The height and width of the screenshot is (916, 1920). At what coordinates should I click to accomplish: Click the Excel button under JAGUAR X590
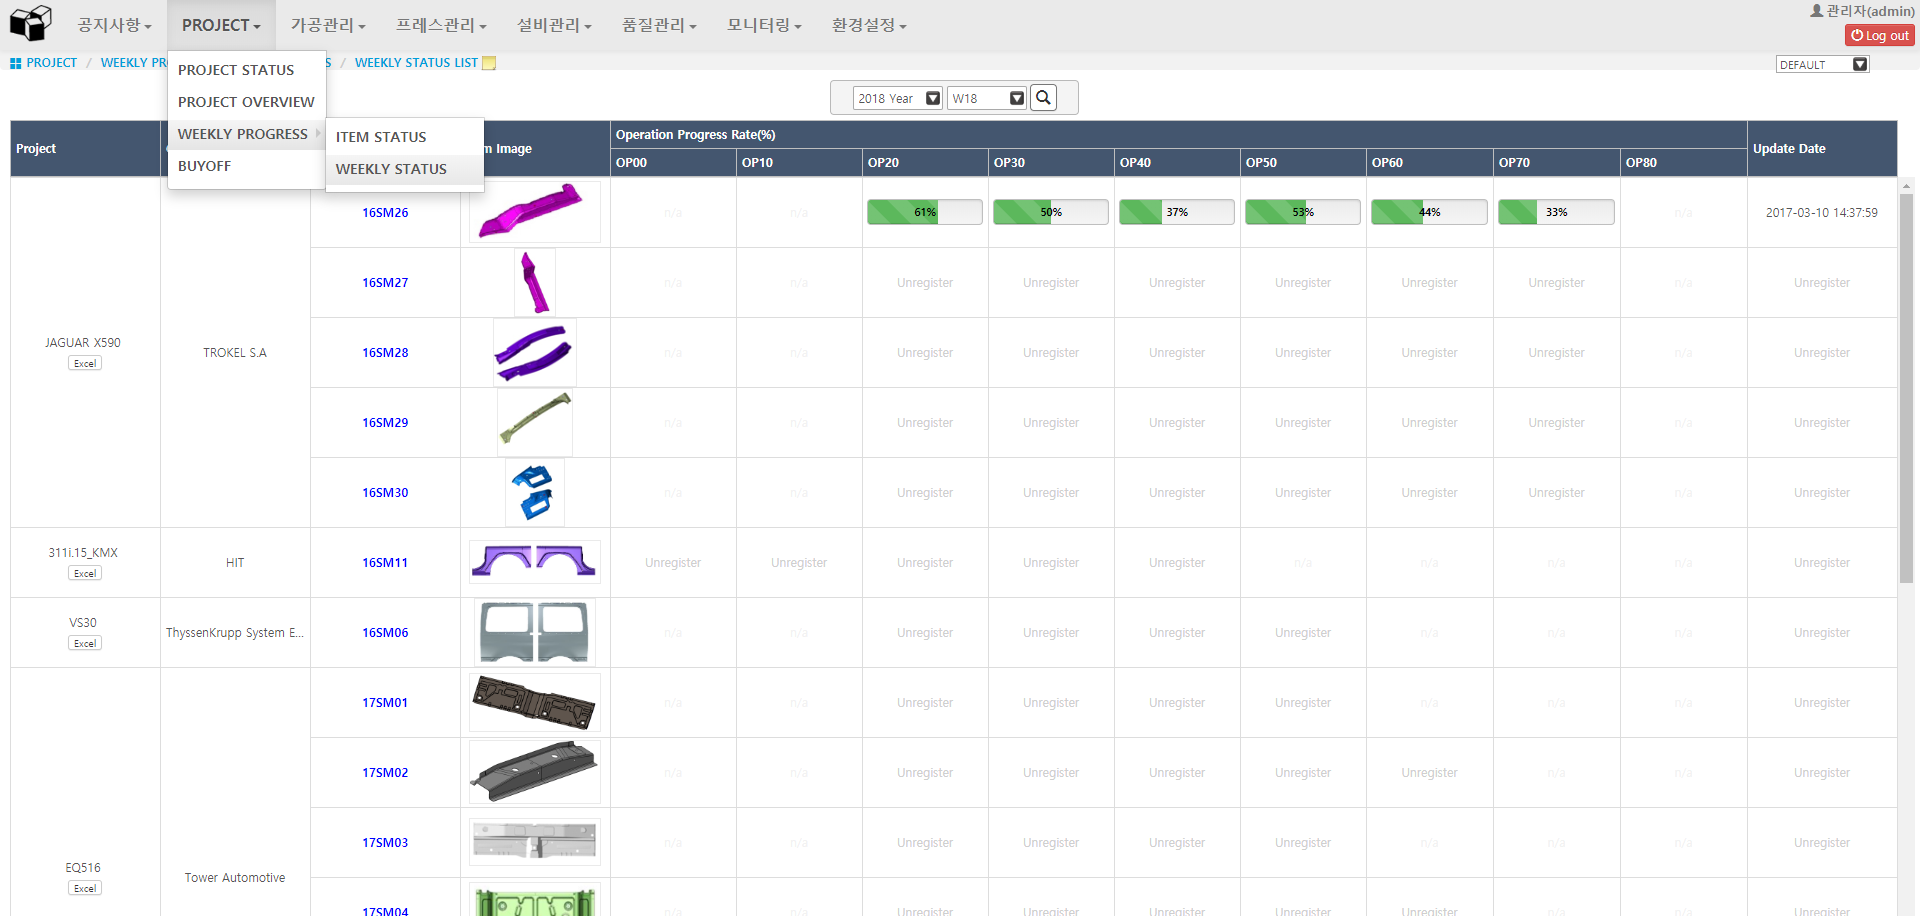point(85,363)
